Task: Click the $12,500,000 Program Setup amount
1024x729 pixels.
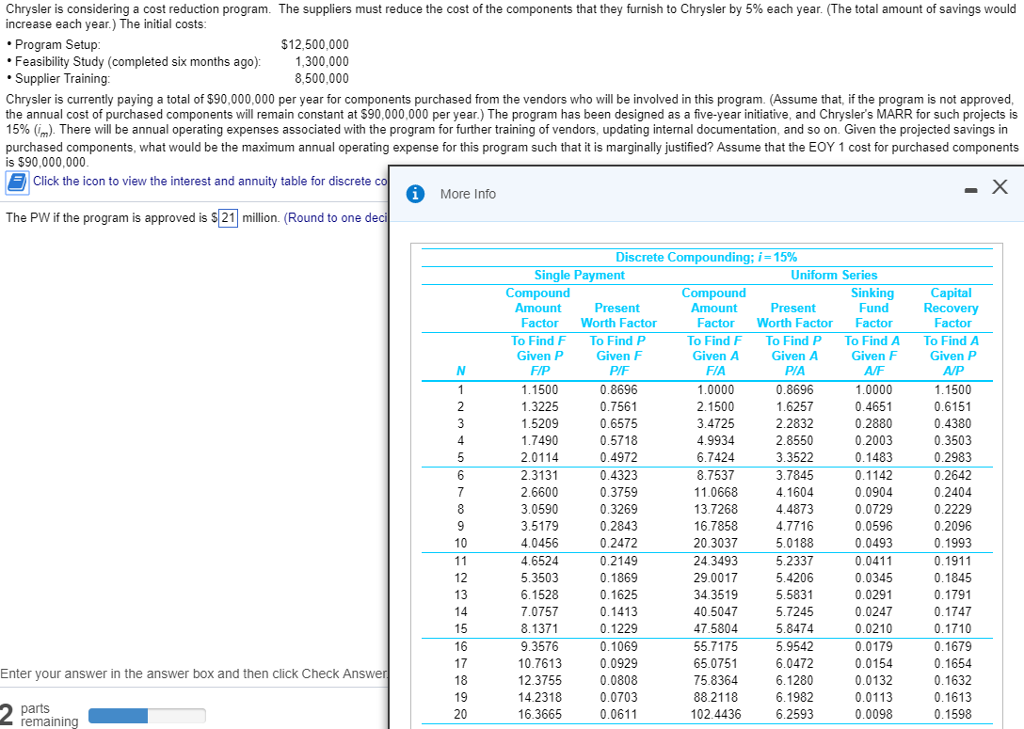Action: 315,44
